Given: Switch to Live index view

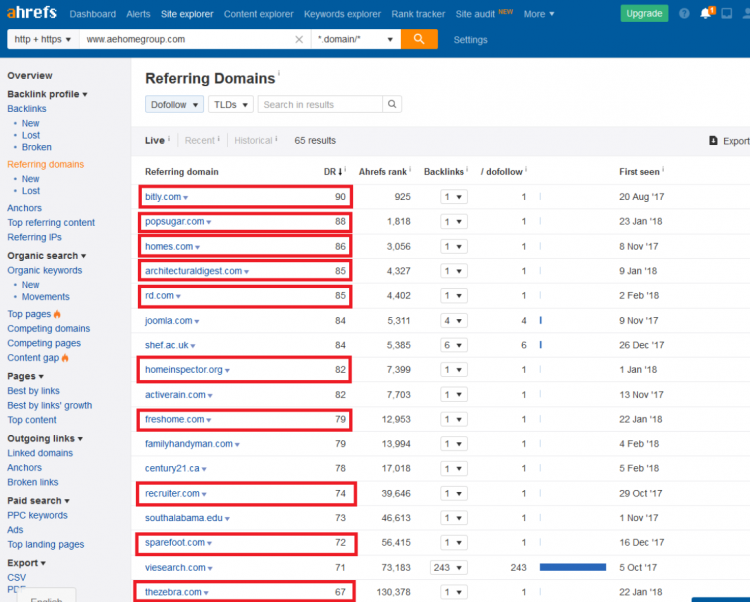Looking at the screenshot, I should coord(154,141).
